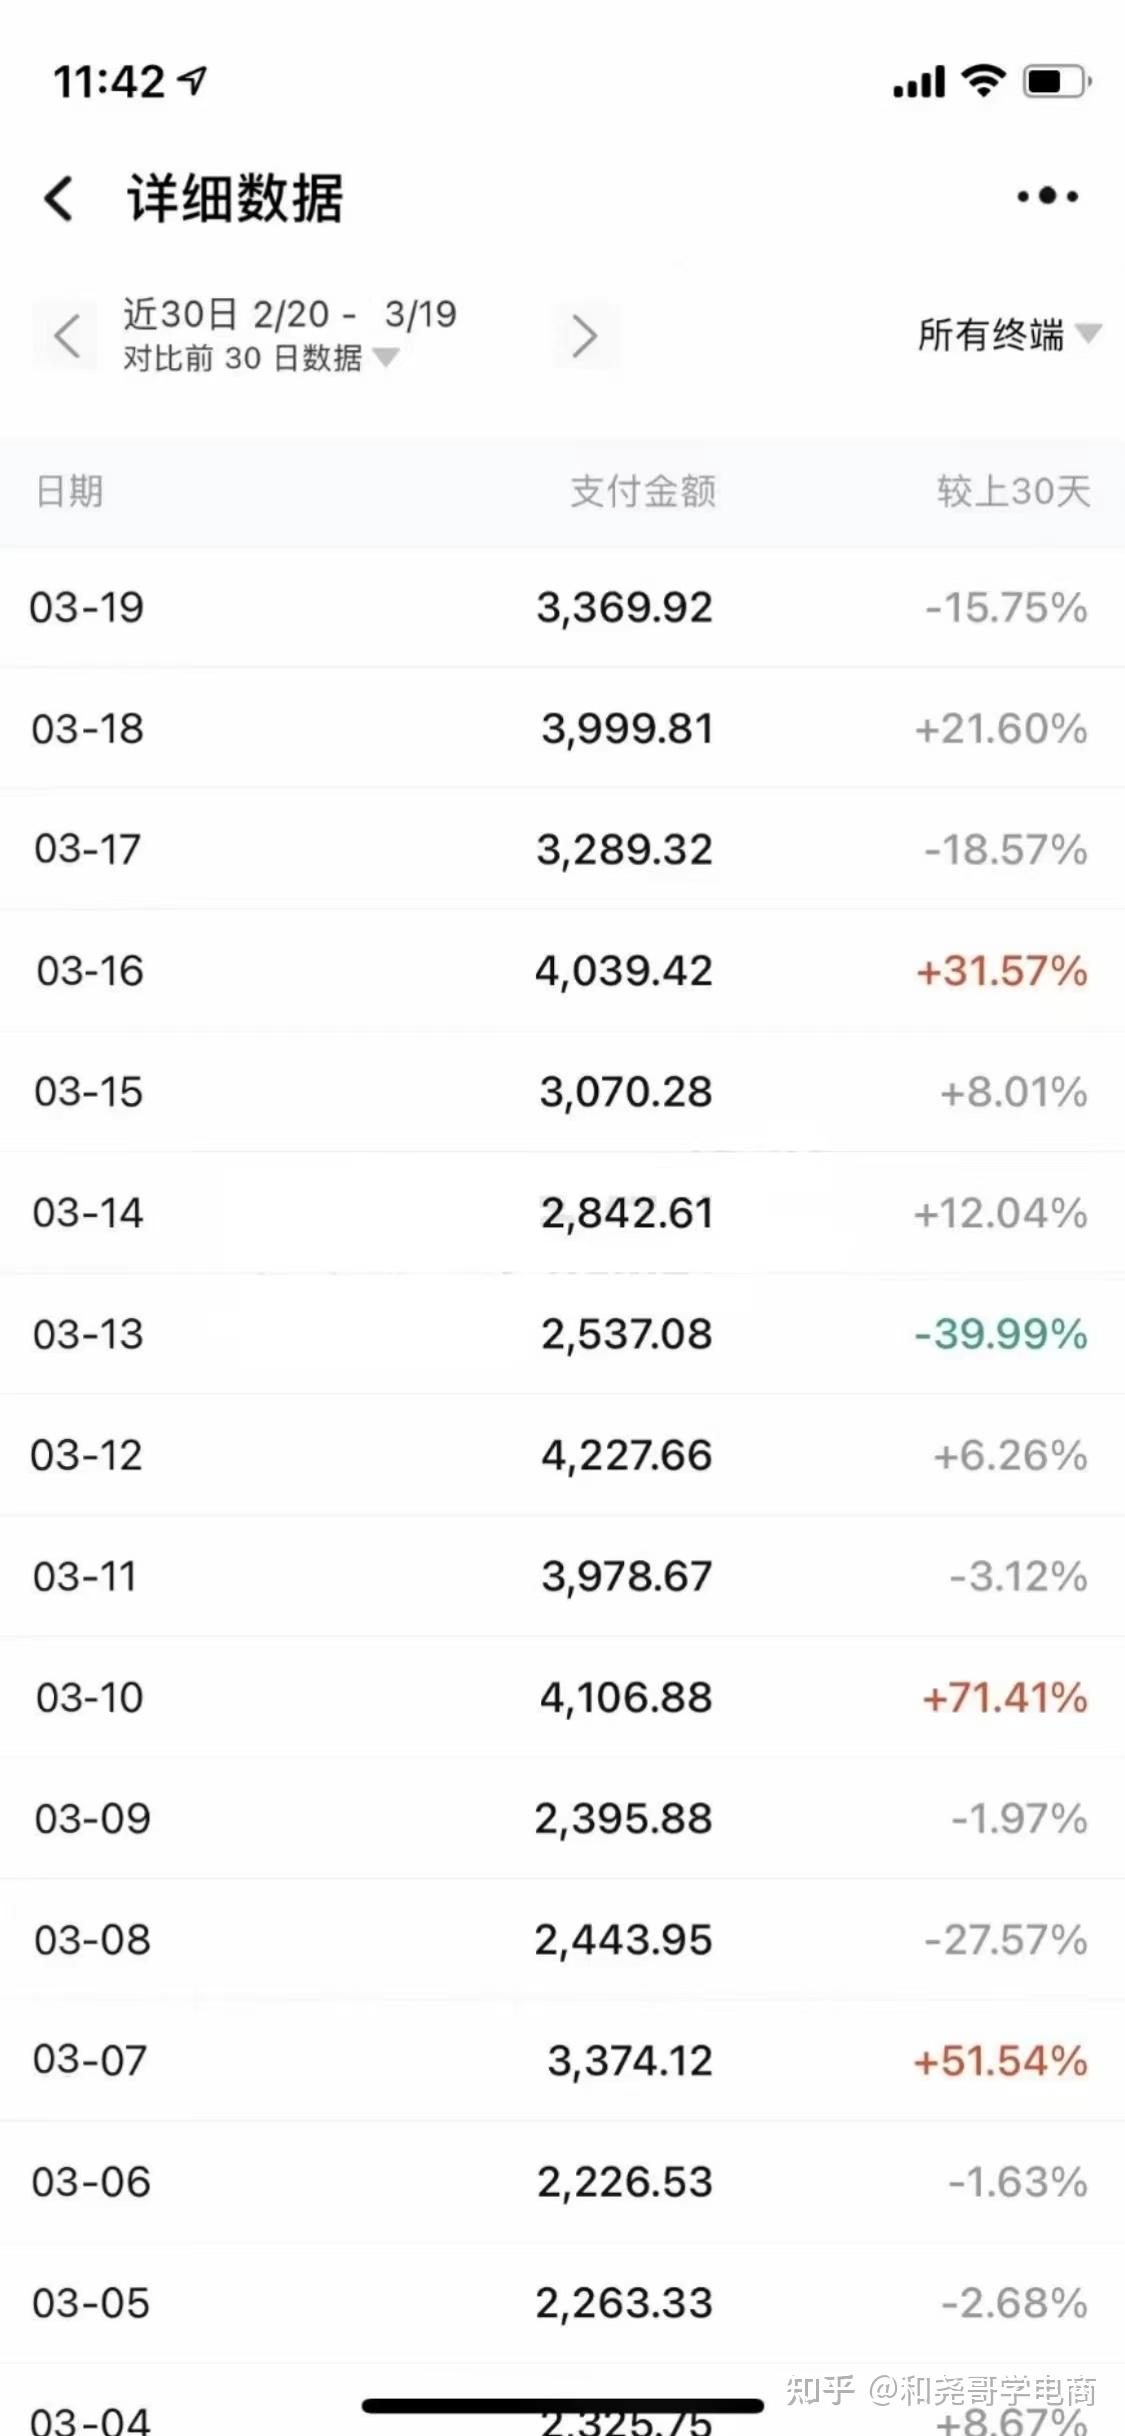Screen dimensions: 1125x2436
Task: Tap the Wi-Fi status icon
Action: [983, 81]
